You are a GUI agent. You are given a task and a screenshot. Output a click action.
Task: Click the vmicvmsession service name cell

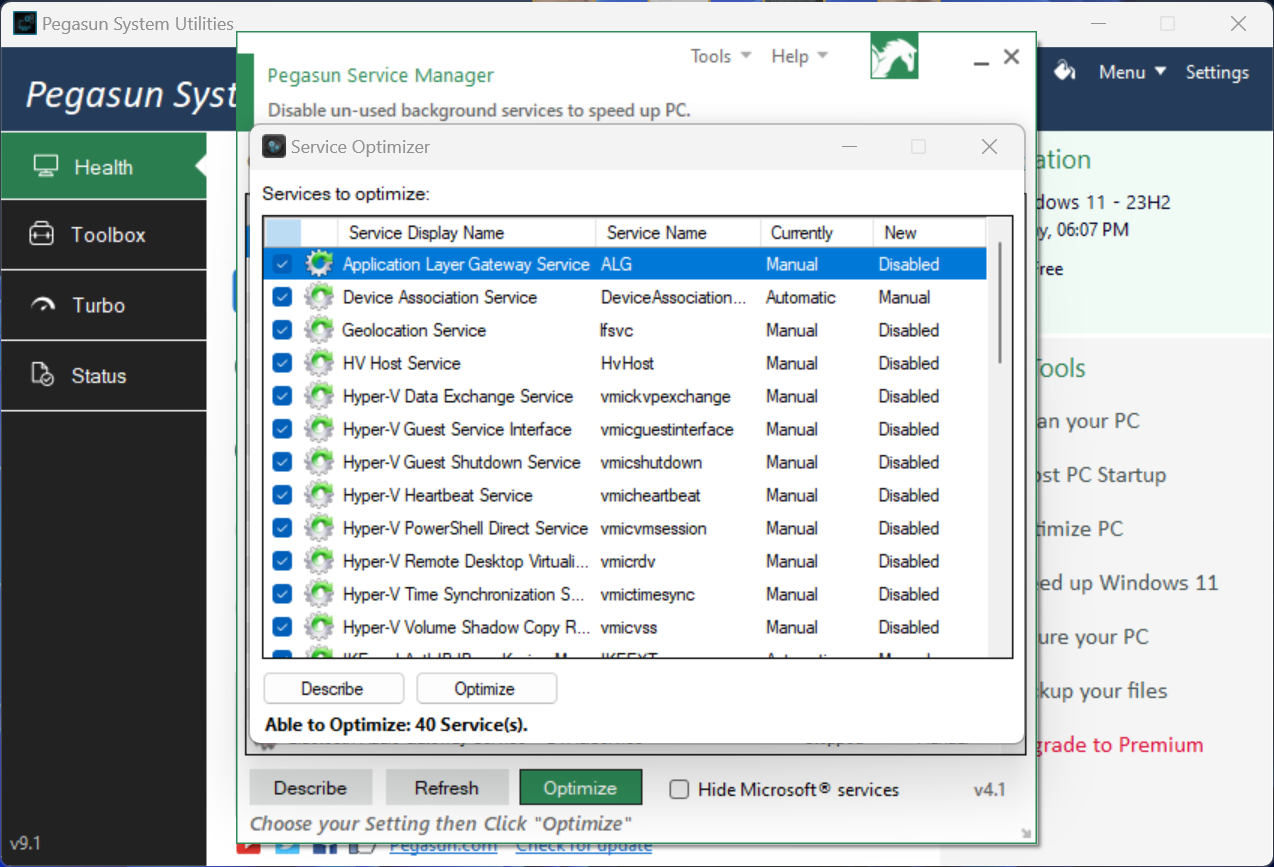tap(654, 528)
